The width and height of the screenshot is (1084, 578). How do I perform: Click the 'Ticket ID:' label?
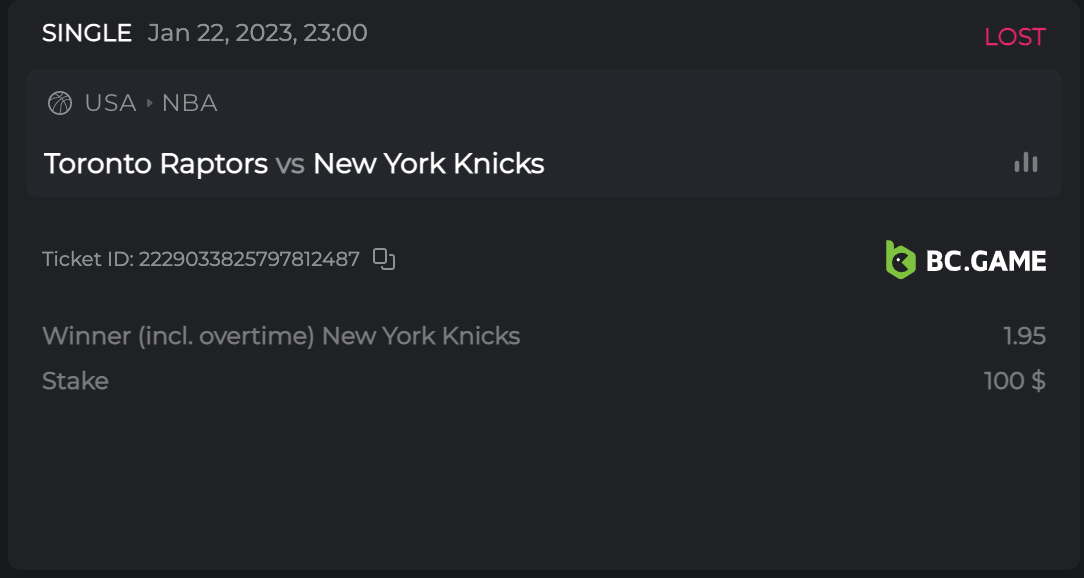coord(88,259)
